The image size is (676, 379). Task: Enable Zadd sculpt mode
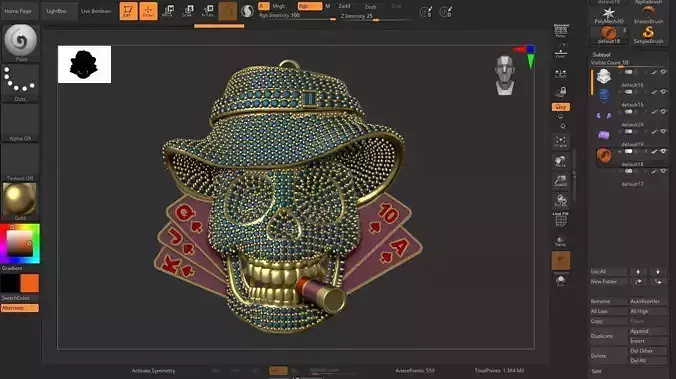point(344,6)
